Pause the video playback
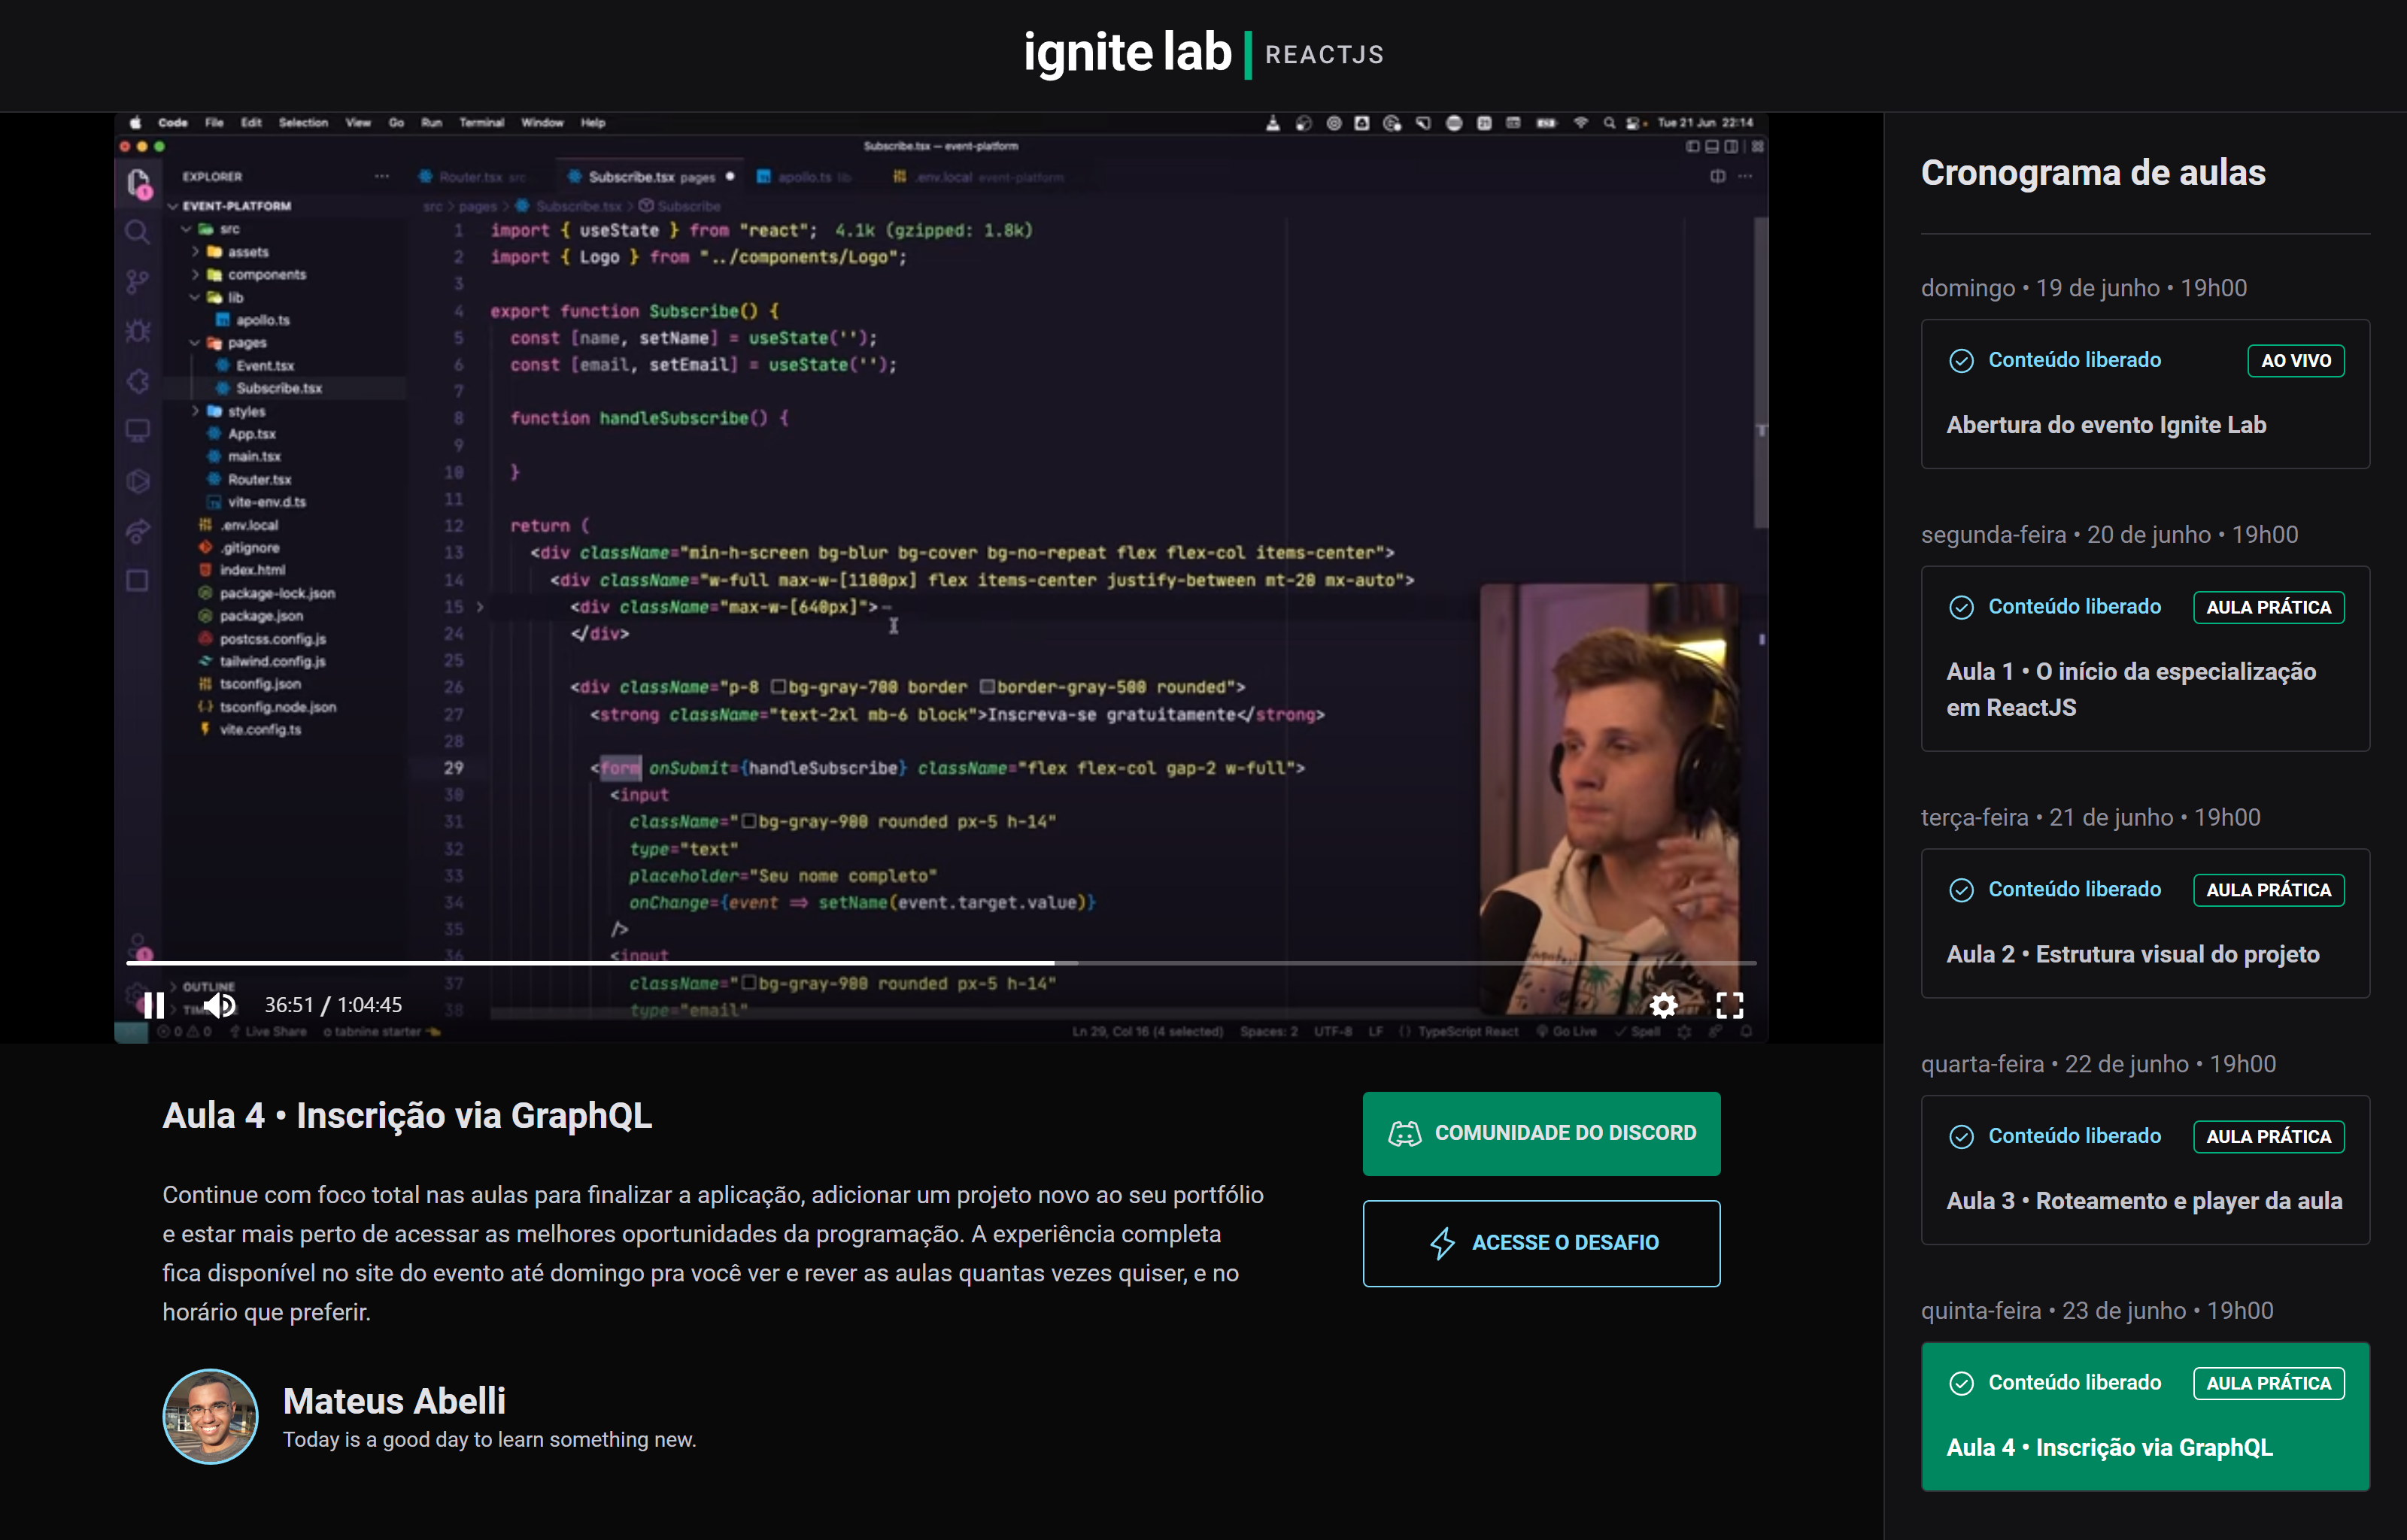This screenshot has height=1540, width=2407. coord(153,1005)
